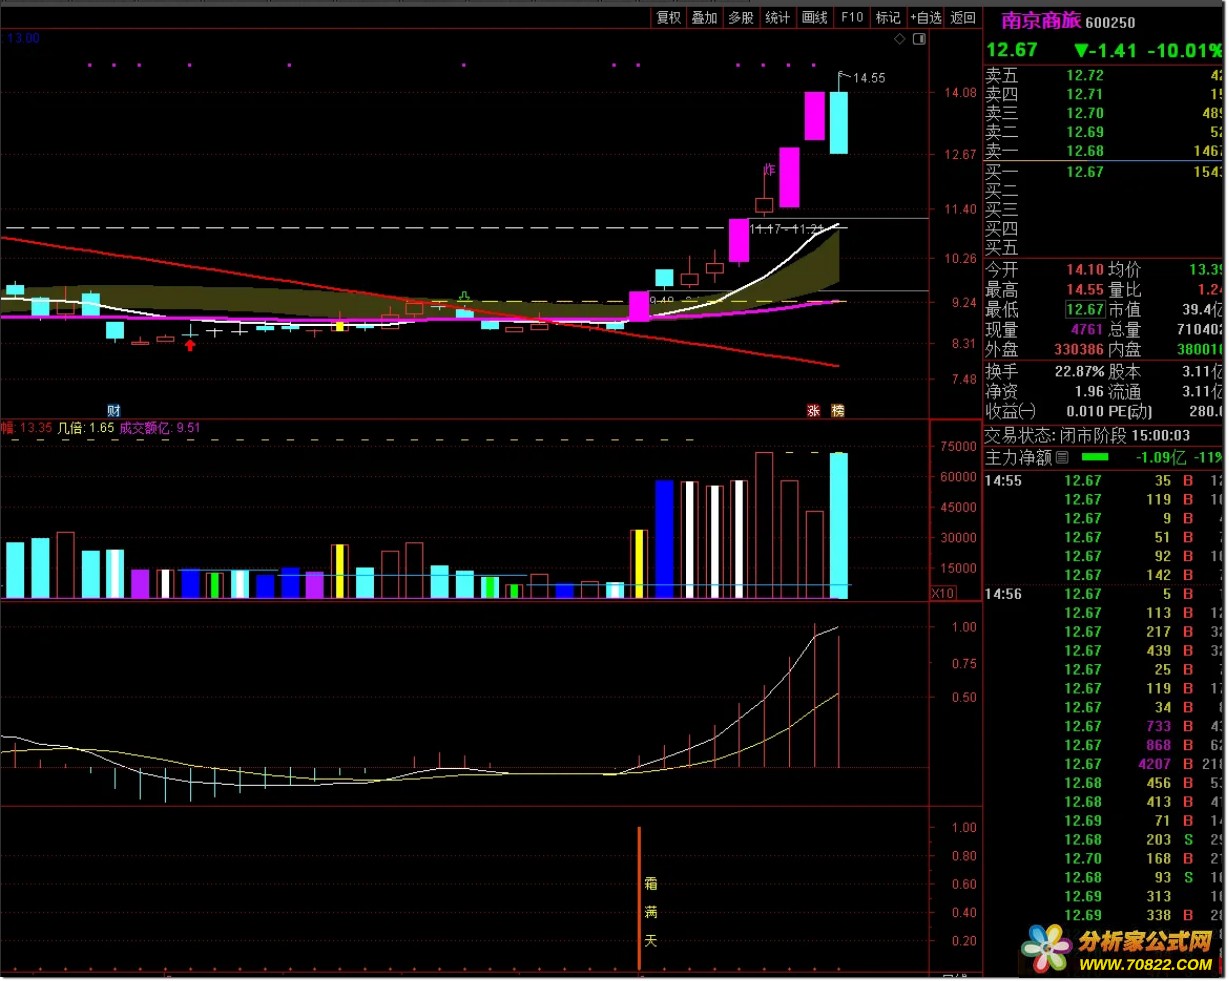Click the red up arrow signal on the chart

click(190, 345)
